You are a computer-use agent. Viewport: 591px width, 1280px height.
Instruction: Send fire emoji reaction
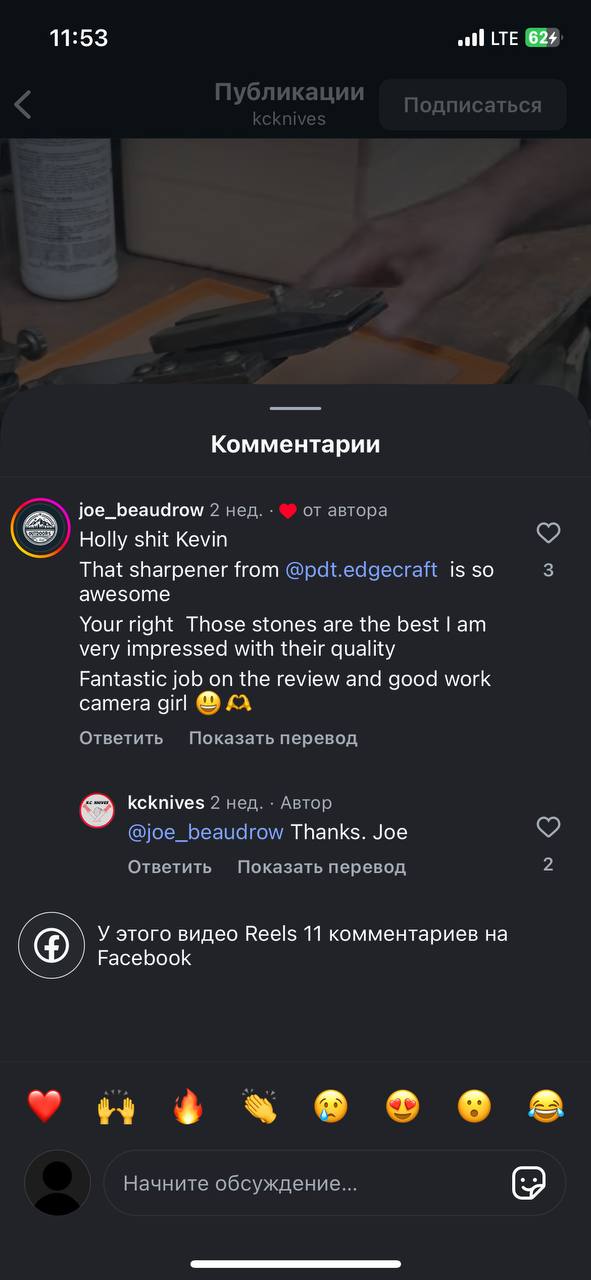[188, 1106]
